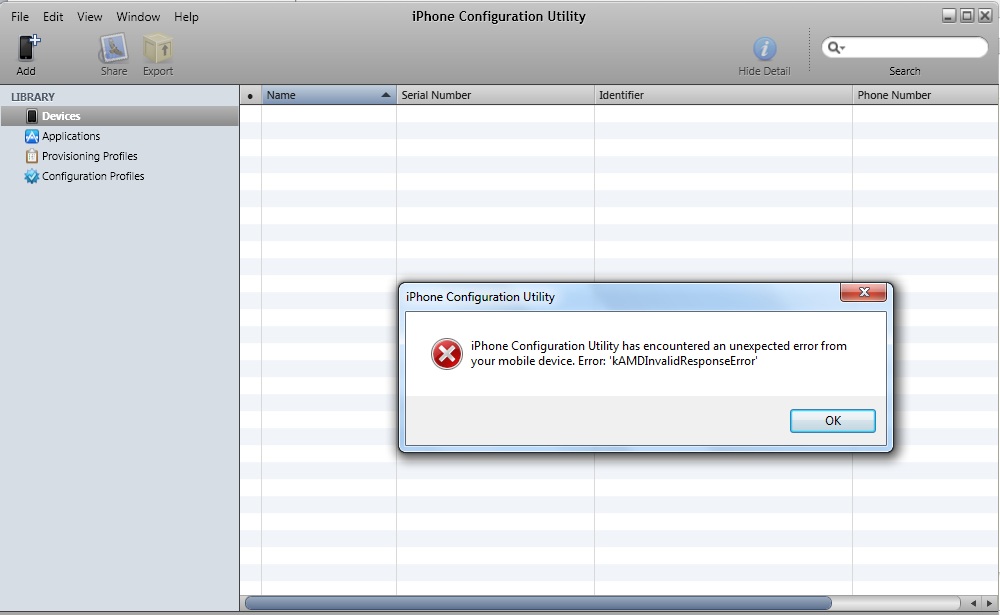Open the search magnifier options
The image size is (1000, 615).
point(836,47)
